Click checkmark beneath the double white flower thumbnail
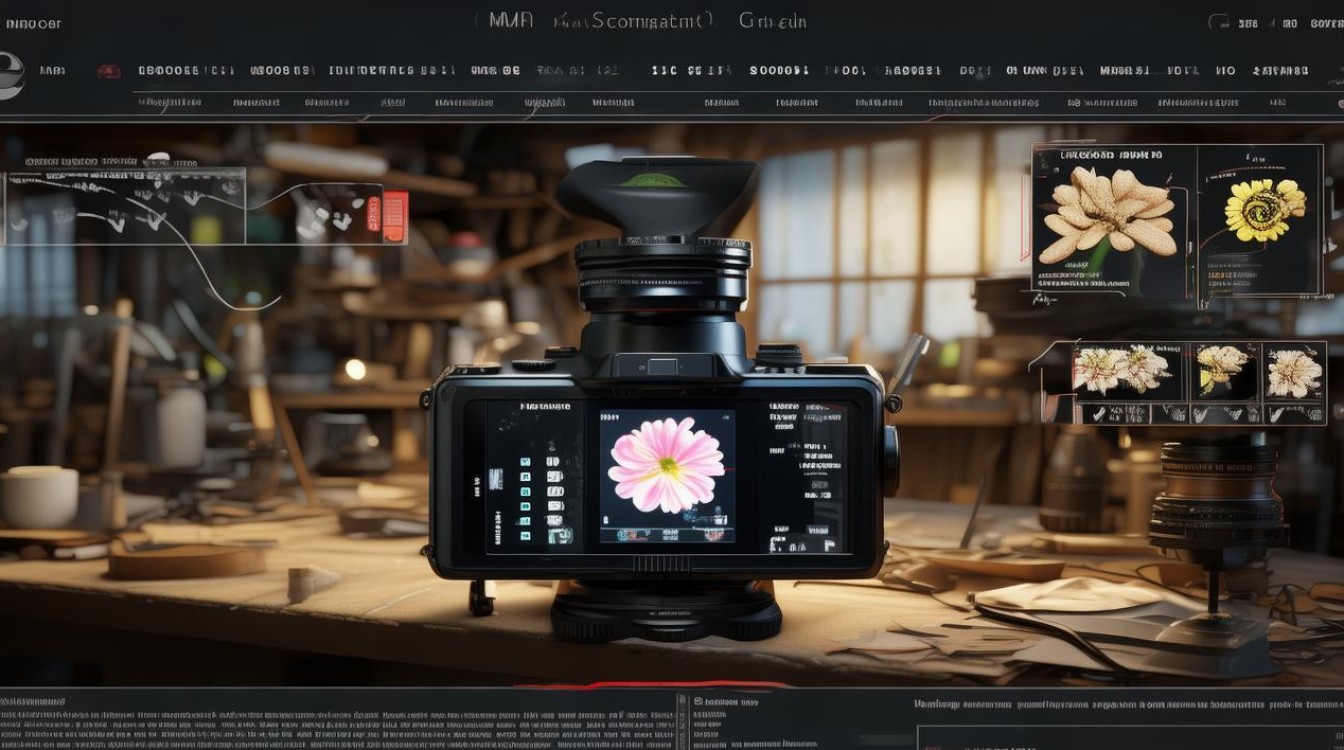The height and width of the screenshot is (750, 1344). (1099, 414)
